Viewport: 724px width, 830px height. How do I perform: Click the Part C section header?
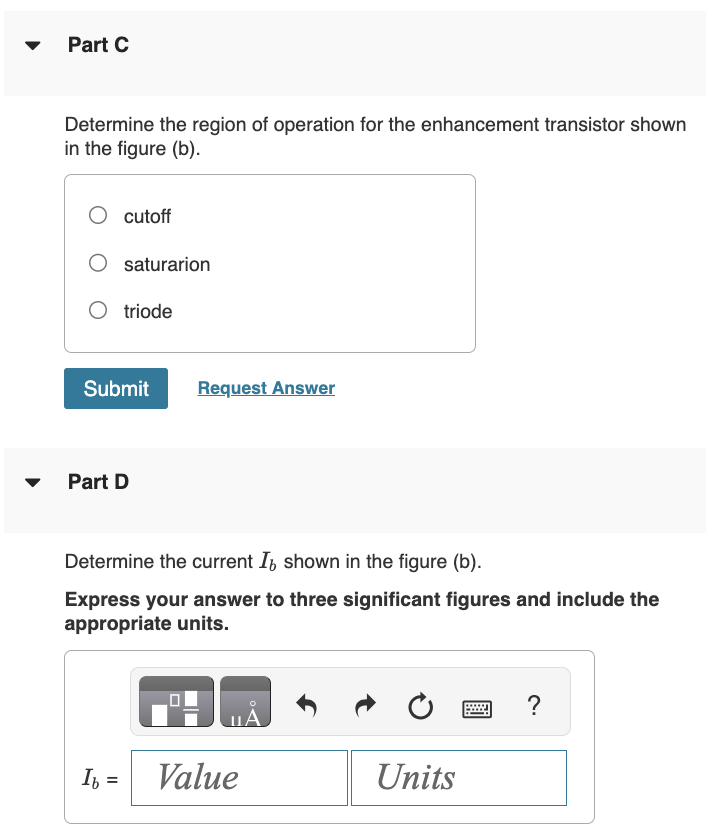point(97,45)
